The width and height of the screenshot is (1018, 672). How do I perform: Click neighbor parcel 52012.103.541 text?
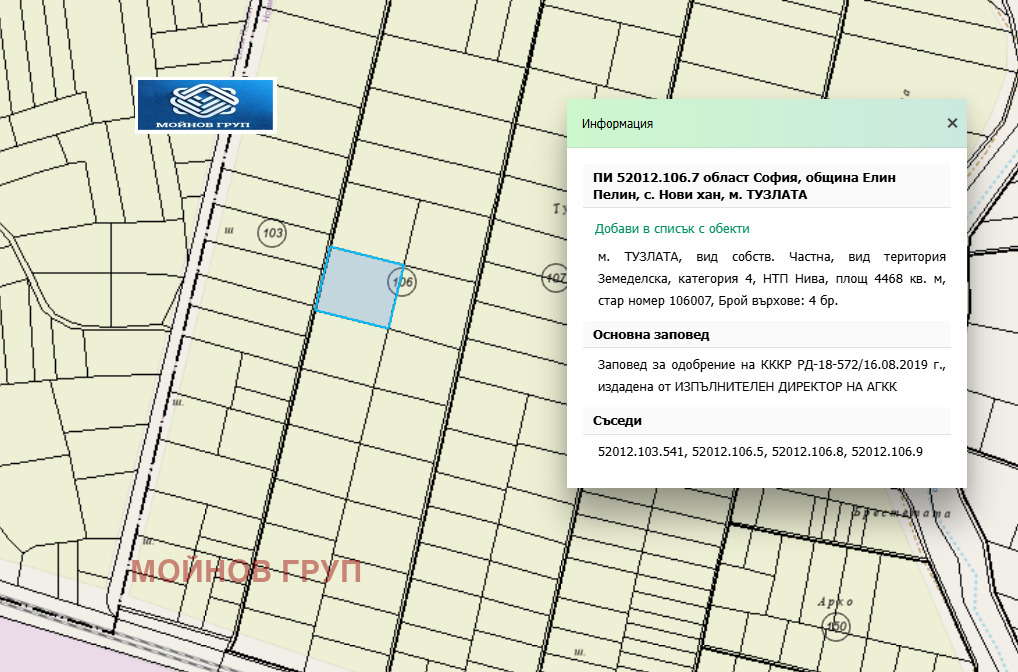click(x=641, y=452)
